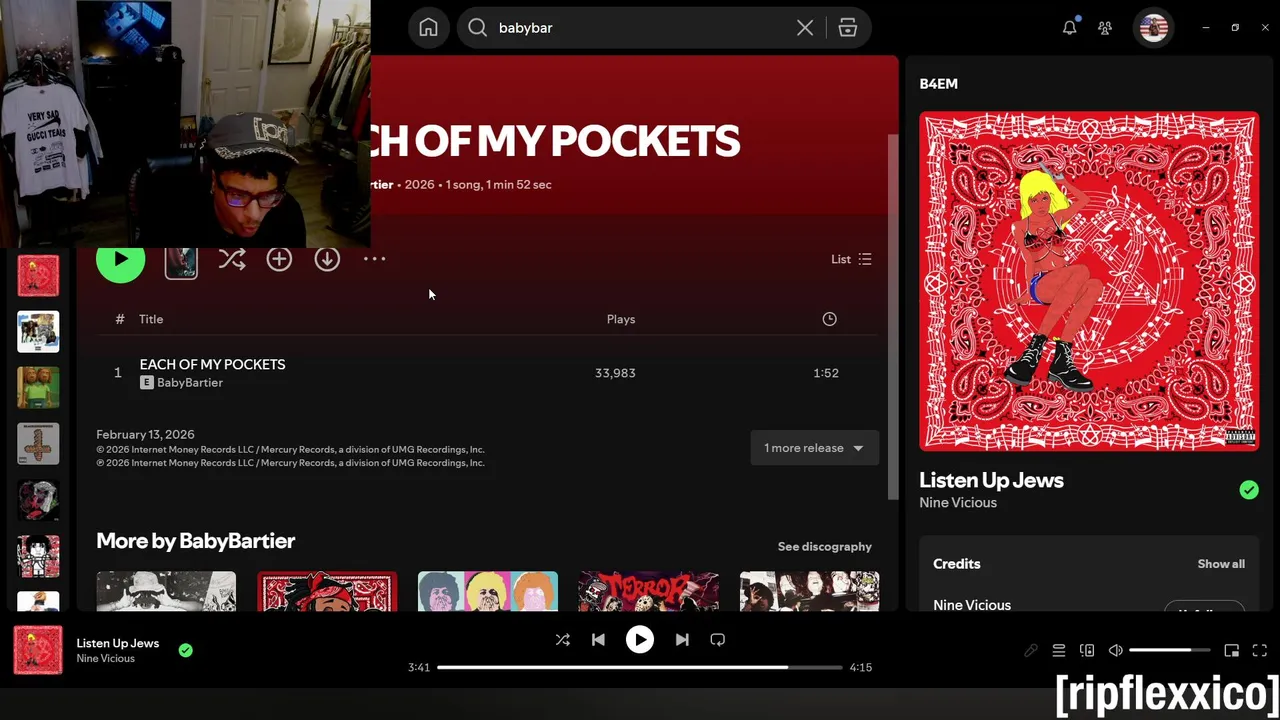Open BabyBartier artist link in track row
This screenshot has height=720, width=1280.
click(x=190, y=383)
